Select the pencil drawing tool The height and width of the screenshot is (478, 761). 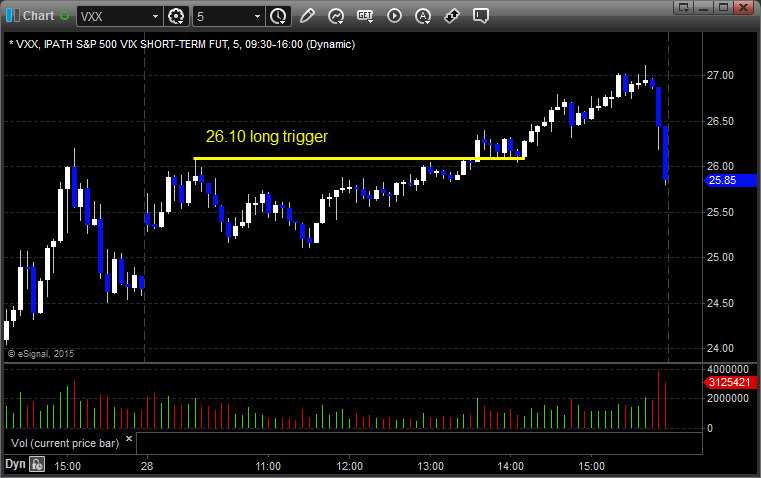(307, 16)
